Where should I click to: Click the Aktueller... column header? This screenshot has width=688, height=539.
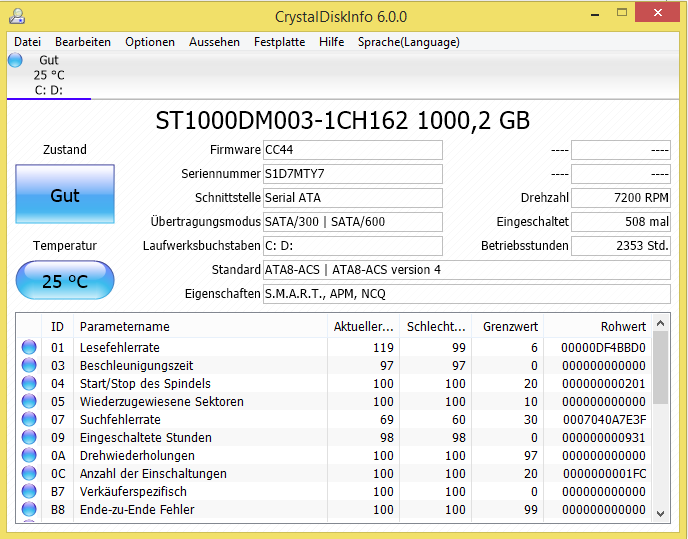pyautogui.click(x=364, y=327)
